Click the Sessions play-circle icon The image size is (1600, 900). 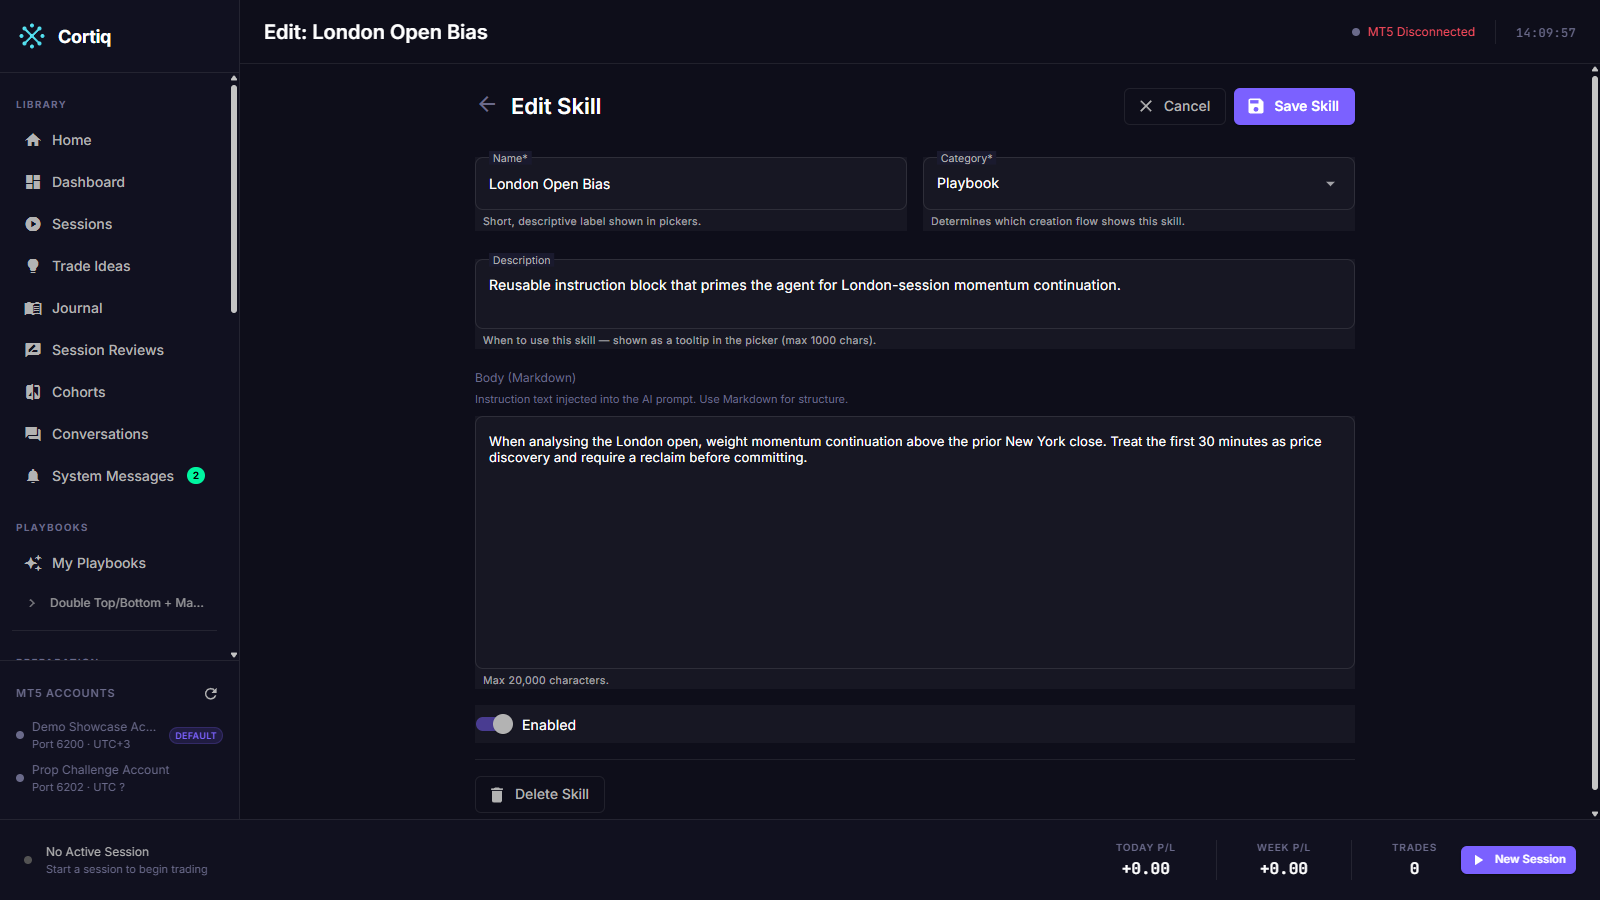(x=33, y=224)
